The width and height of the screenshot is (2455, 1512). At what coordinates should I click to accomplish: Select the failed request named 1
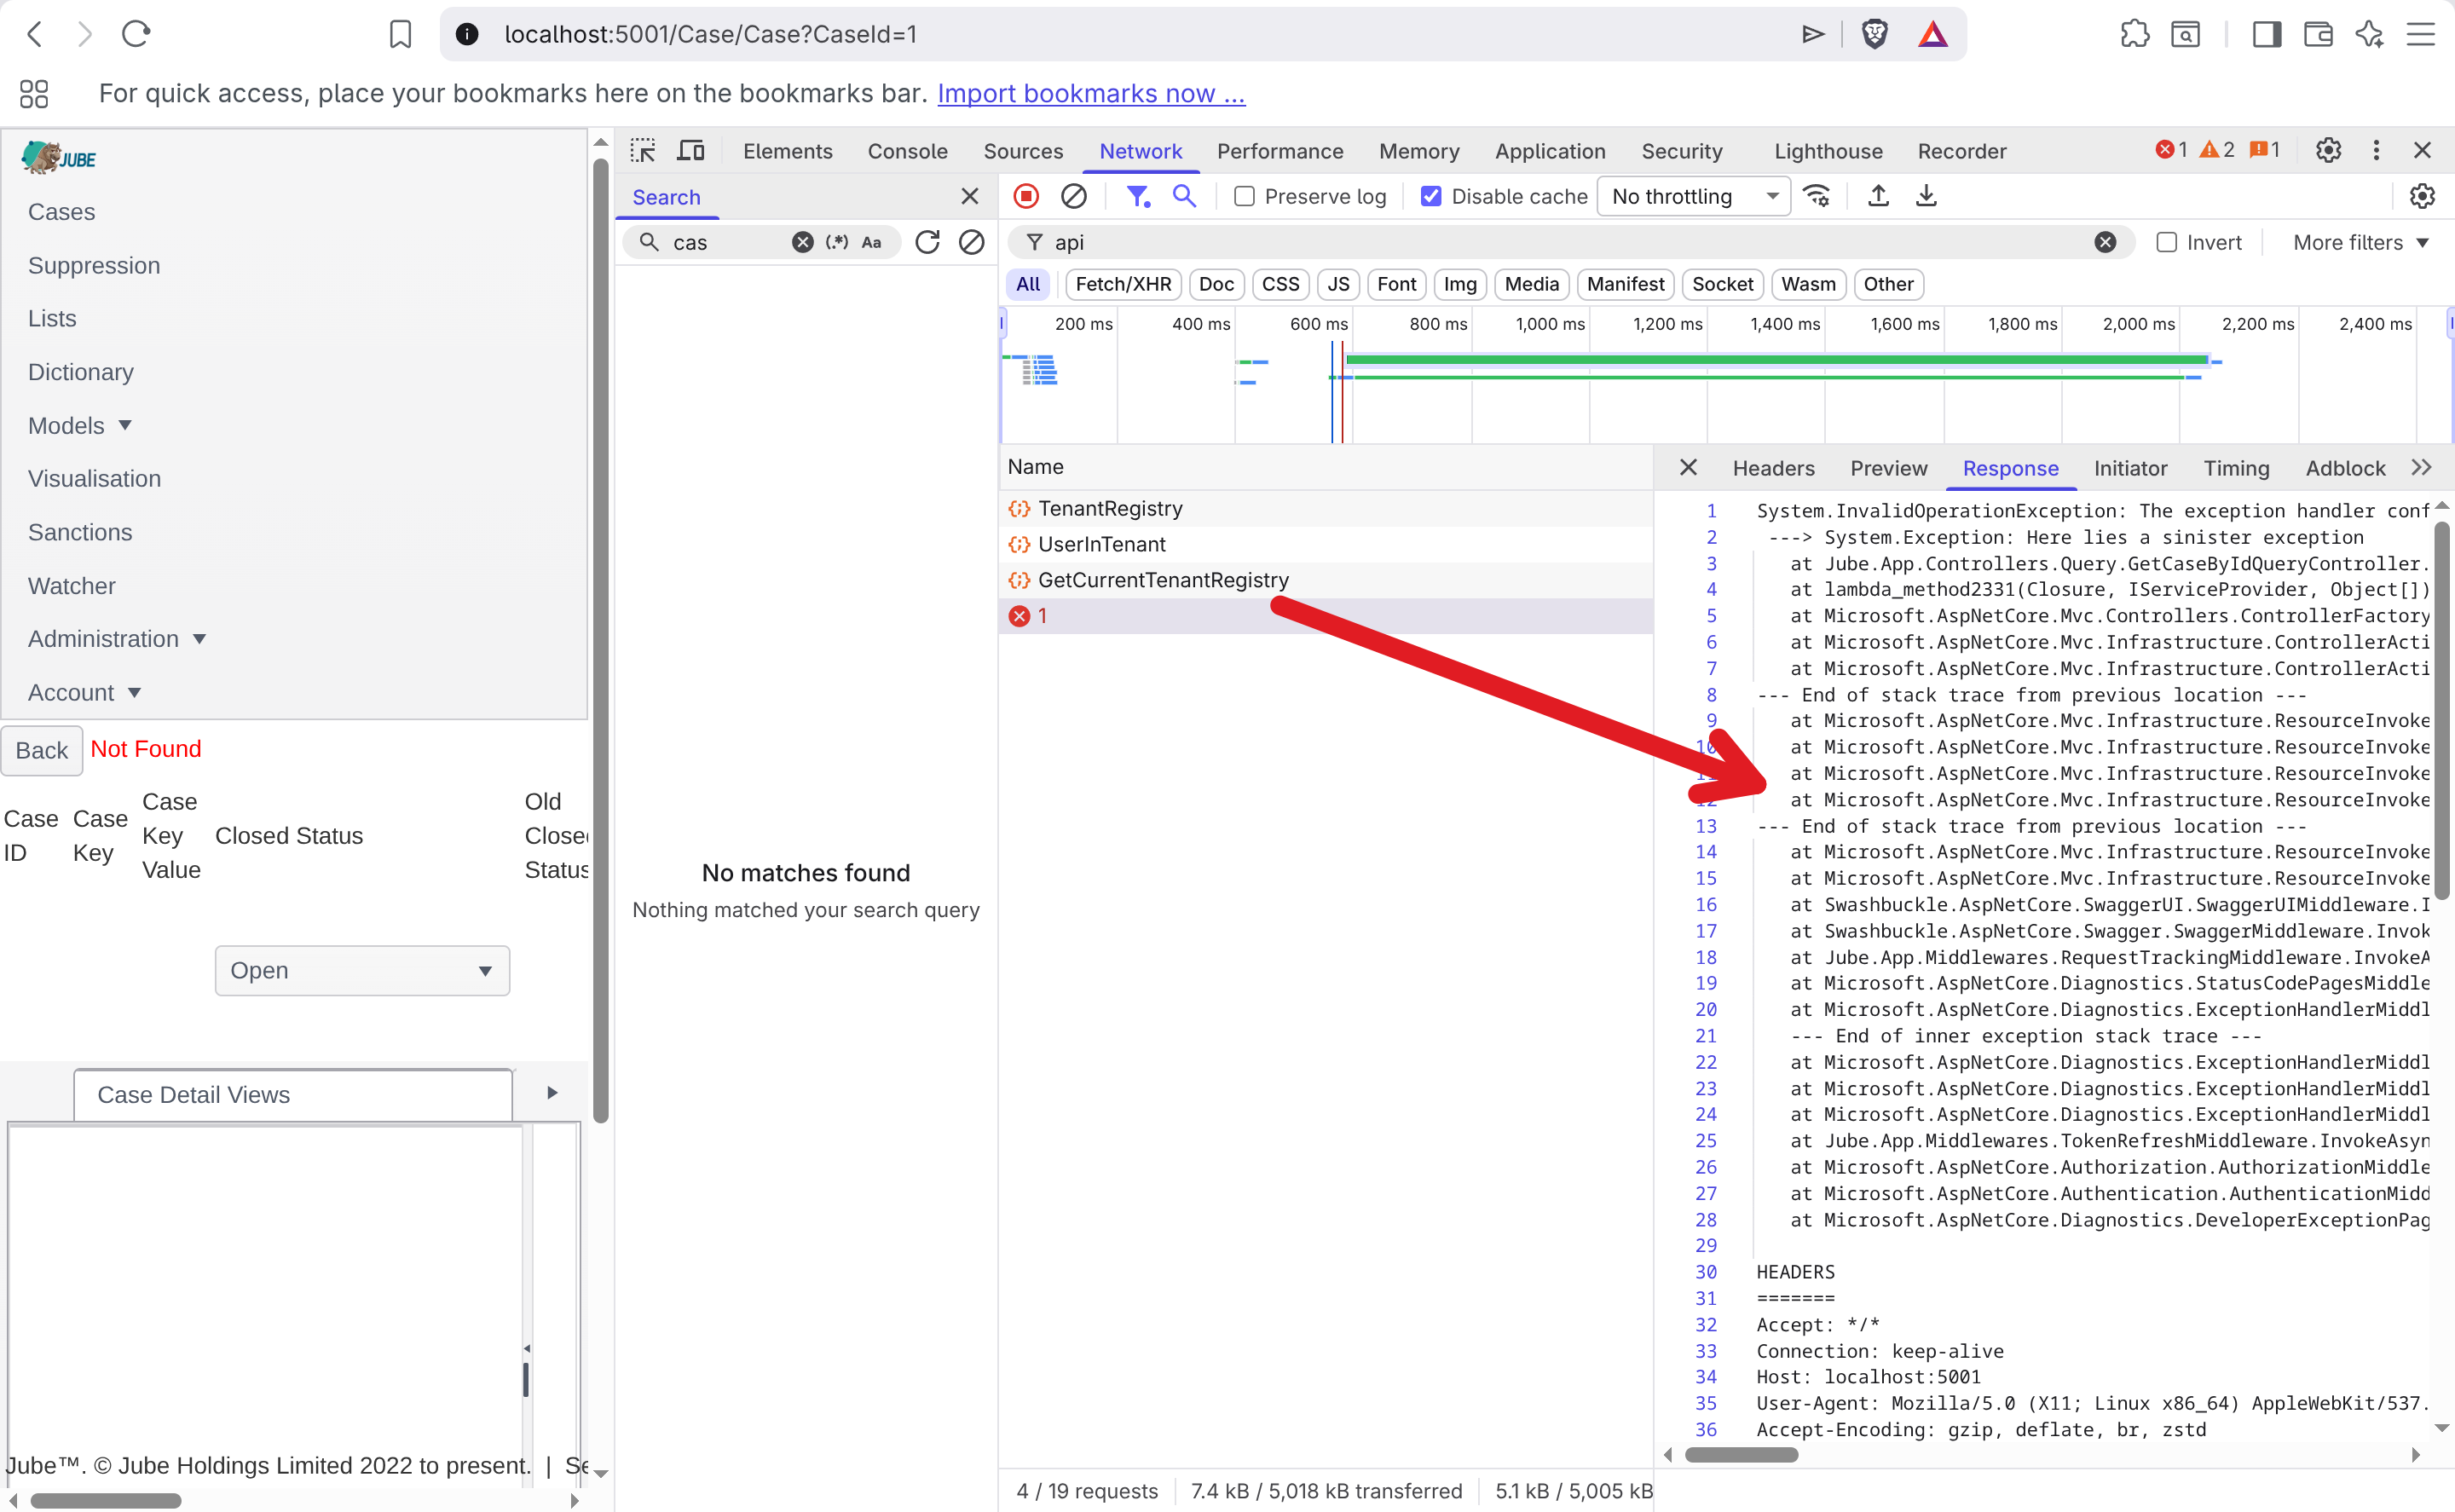(x=1325, y=616)
